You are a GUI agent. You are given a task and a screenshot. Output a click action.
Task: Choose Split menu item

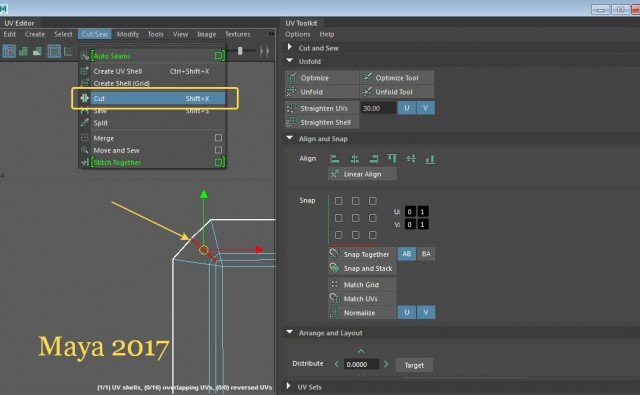[x=152, y=123]
